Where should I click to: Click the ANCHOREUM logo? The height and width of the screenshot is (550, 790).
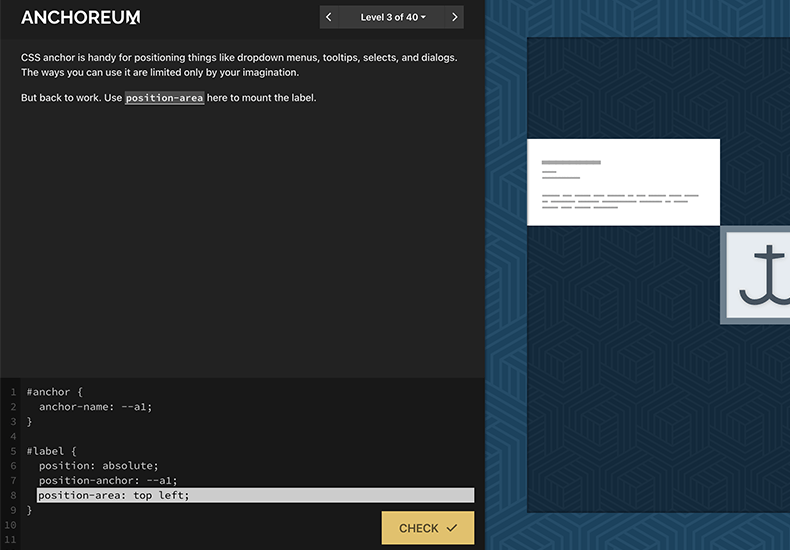81,18
